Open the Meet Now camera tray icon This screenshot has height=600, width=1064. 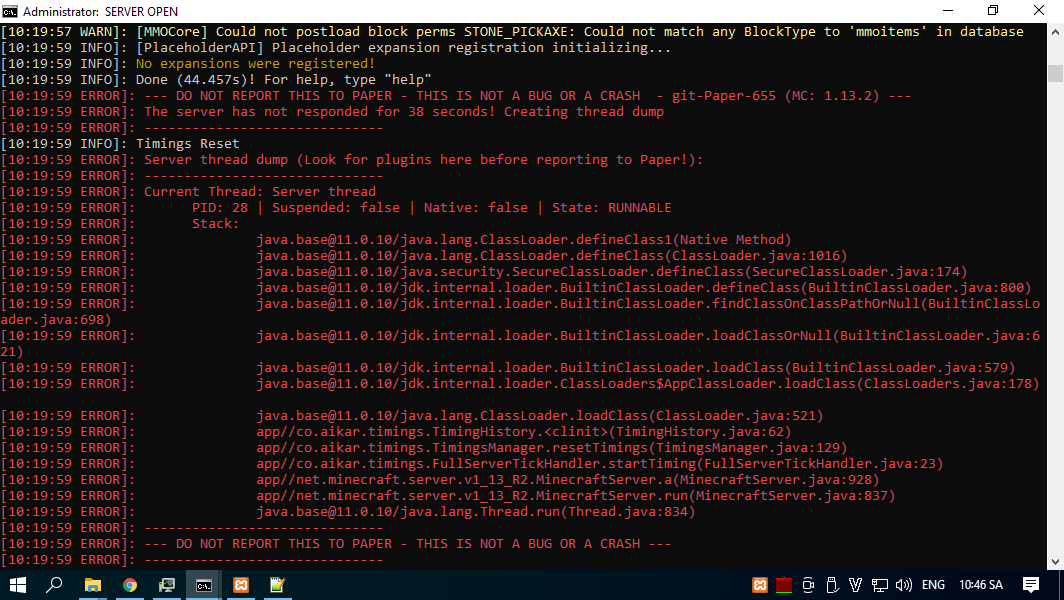(808, 585)
